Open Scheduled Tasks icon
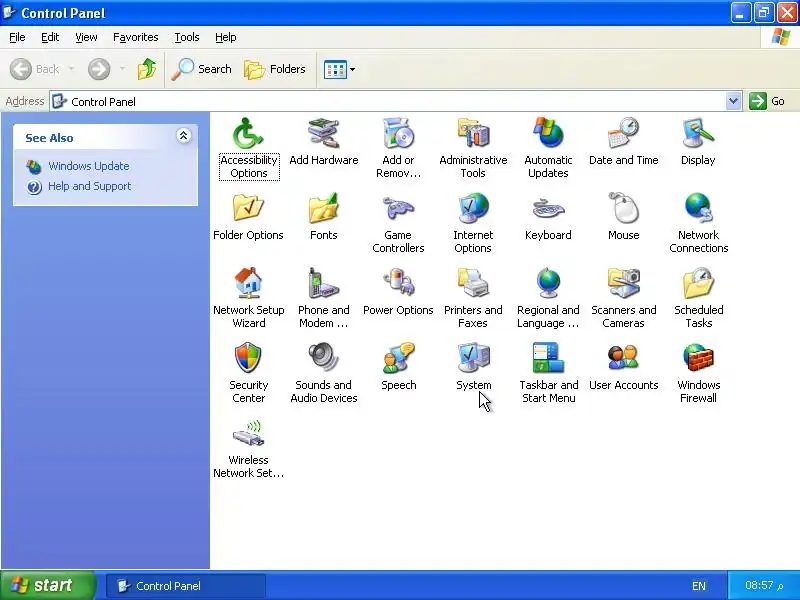800x600 pixels. pos(698,283)
